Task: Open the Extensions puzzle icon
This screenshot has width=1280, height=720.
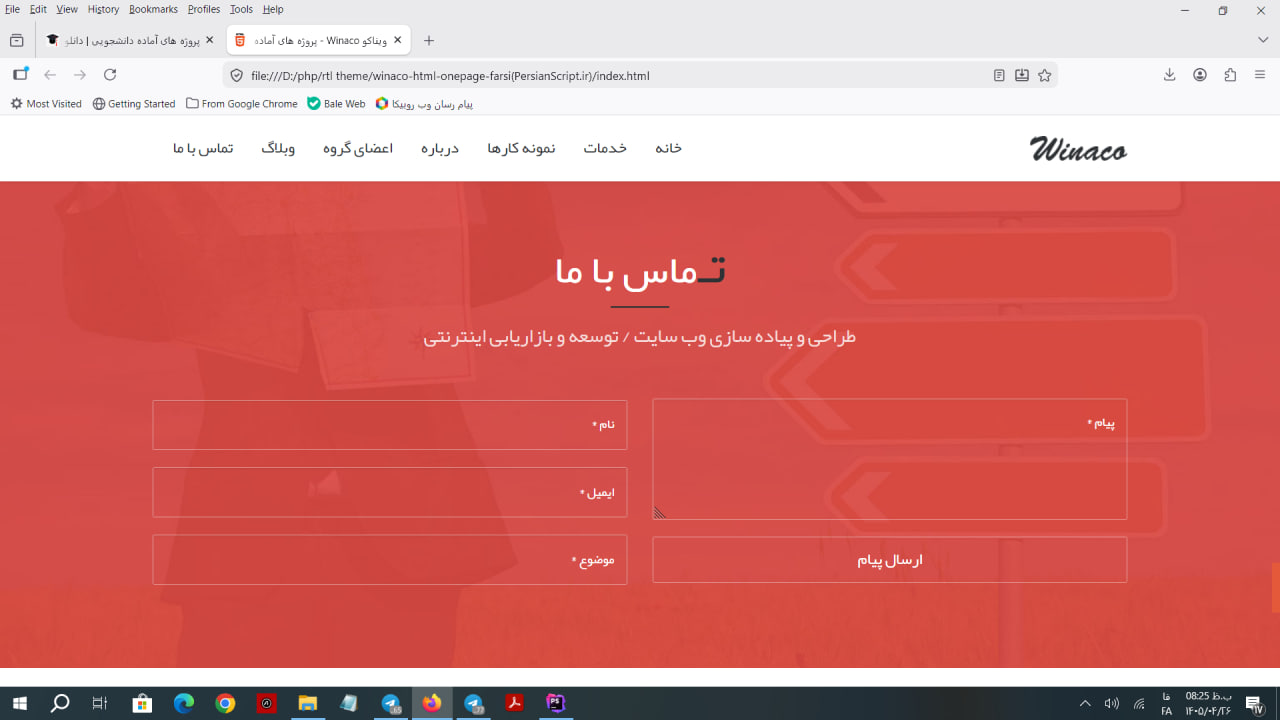Action: pos(1230,75)
